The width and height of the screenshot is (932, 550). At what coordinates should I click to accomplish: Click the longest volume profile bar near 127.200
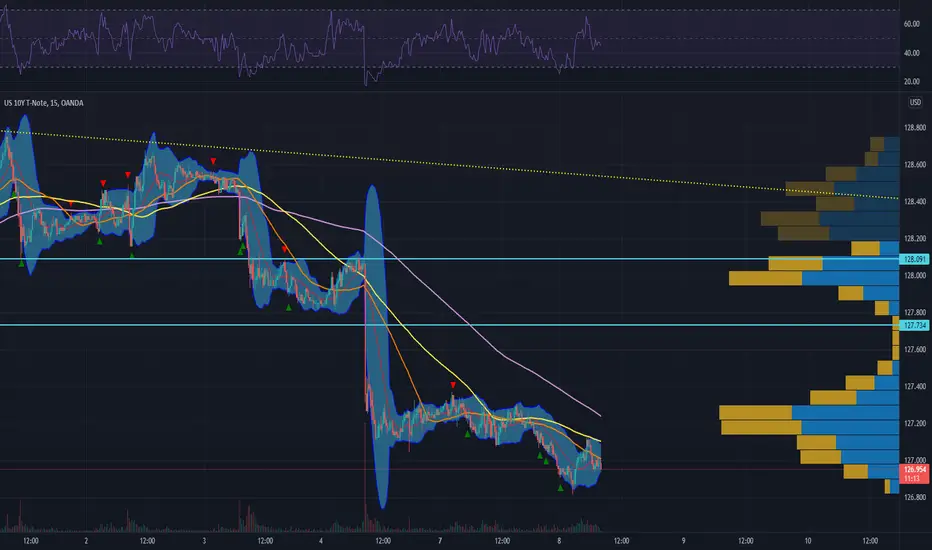click(809, 412)
